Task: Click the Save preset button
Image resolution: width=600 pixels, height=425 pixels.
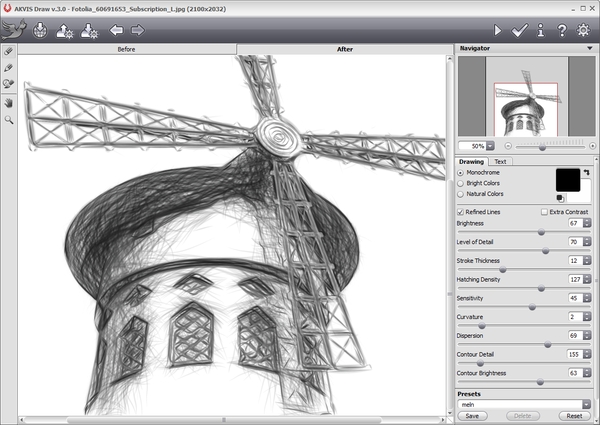Action: (x=471, y=415)
